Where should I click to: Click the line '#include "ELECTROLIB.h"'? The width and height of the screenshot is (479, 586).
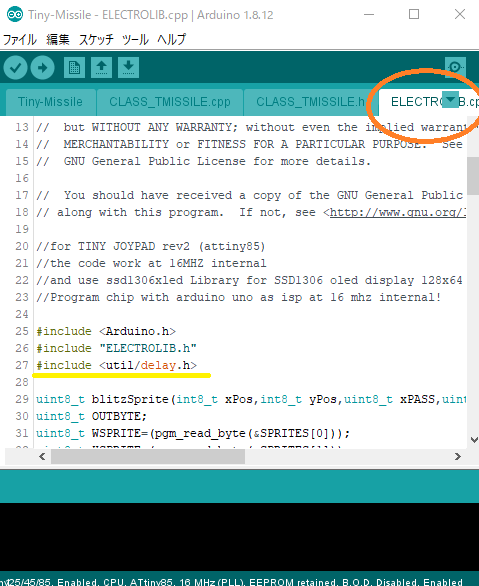tap(116, 348)
